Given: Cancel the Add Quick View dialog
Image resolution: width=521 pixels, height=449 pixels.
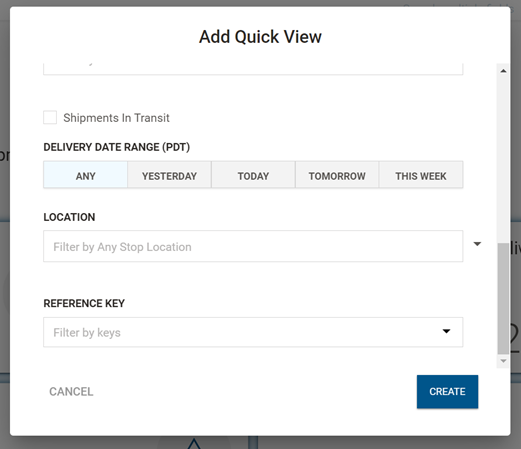Looking at the screenshot, I should pos(71,392).
